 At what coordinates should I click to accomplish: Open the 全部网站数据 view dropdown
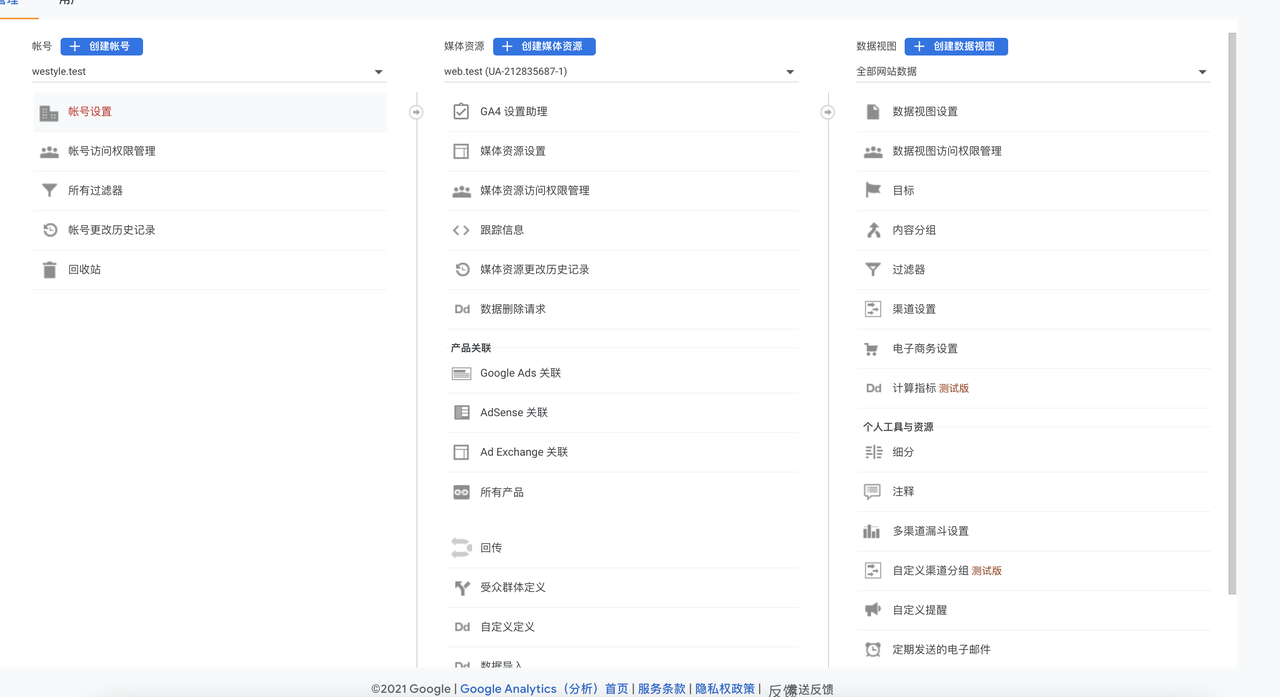click(x=1032, y=72)
